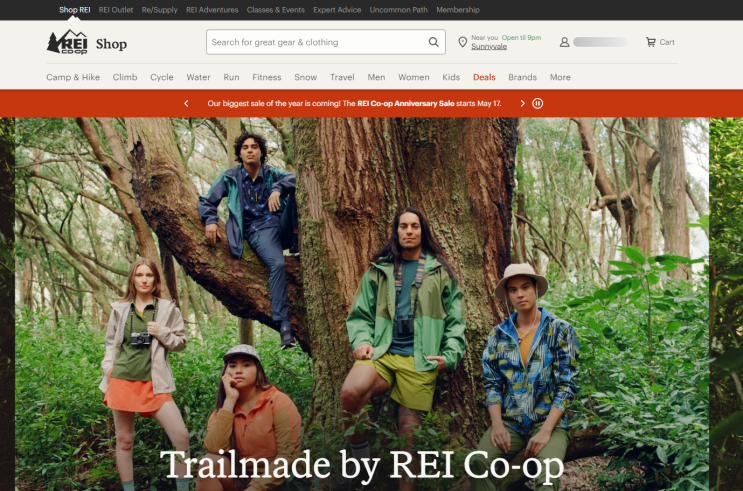Click the REI Co-op logo

point(67,42)
